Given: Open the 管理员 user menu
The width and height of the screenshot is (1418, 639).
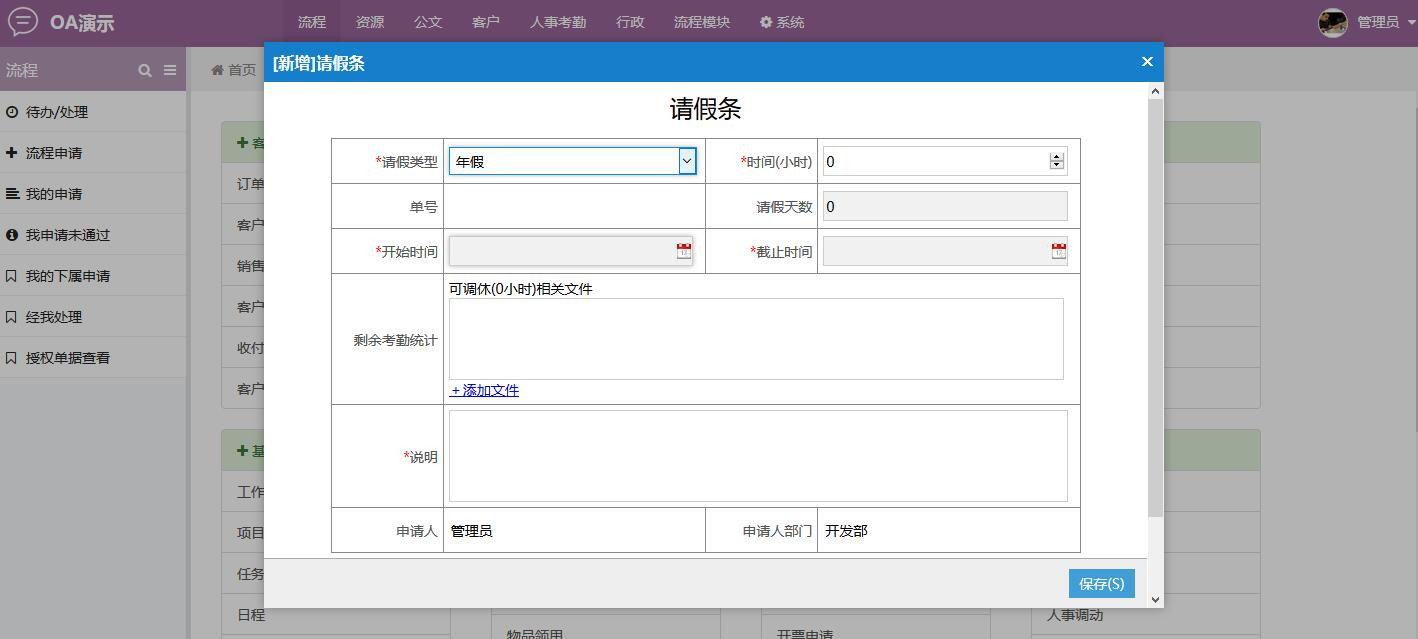Looking at the screenshot, I should (1377, 22).
